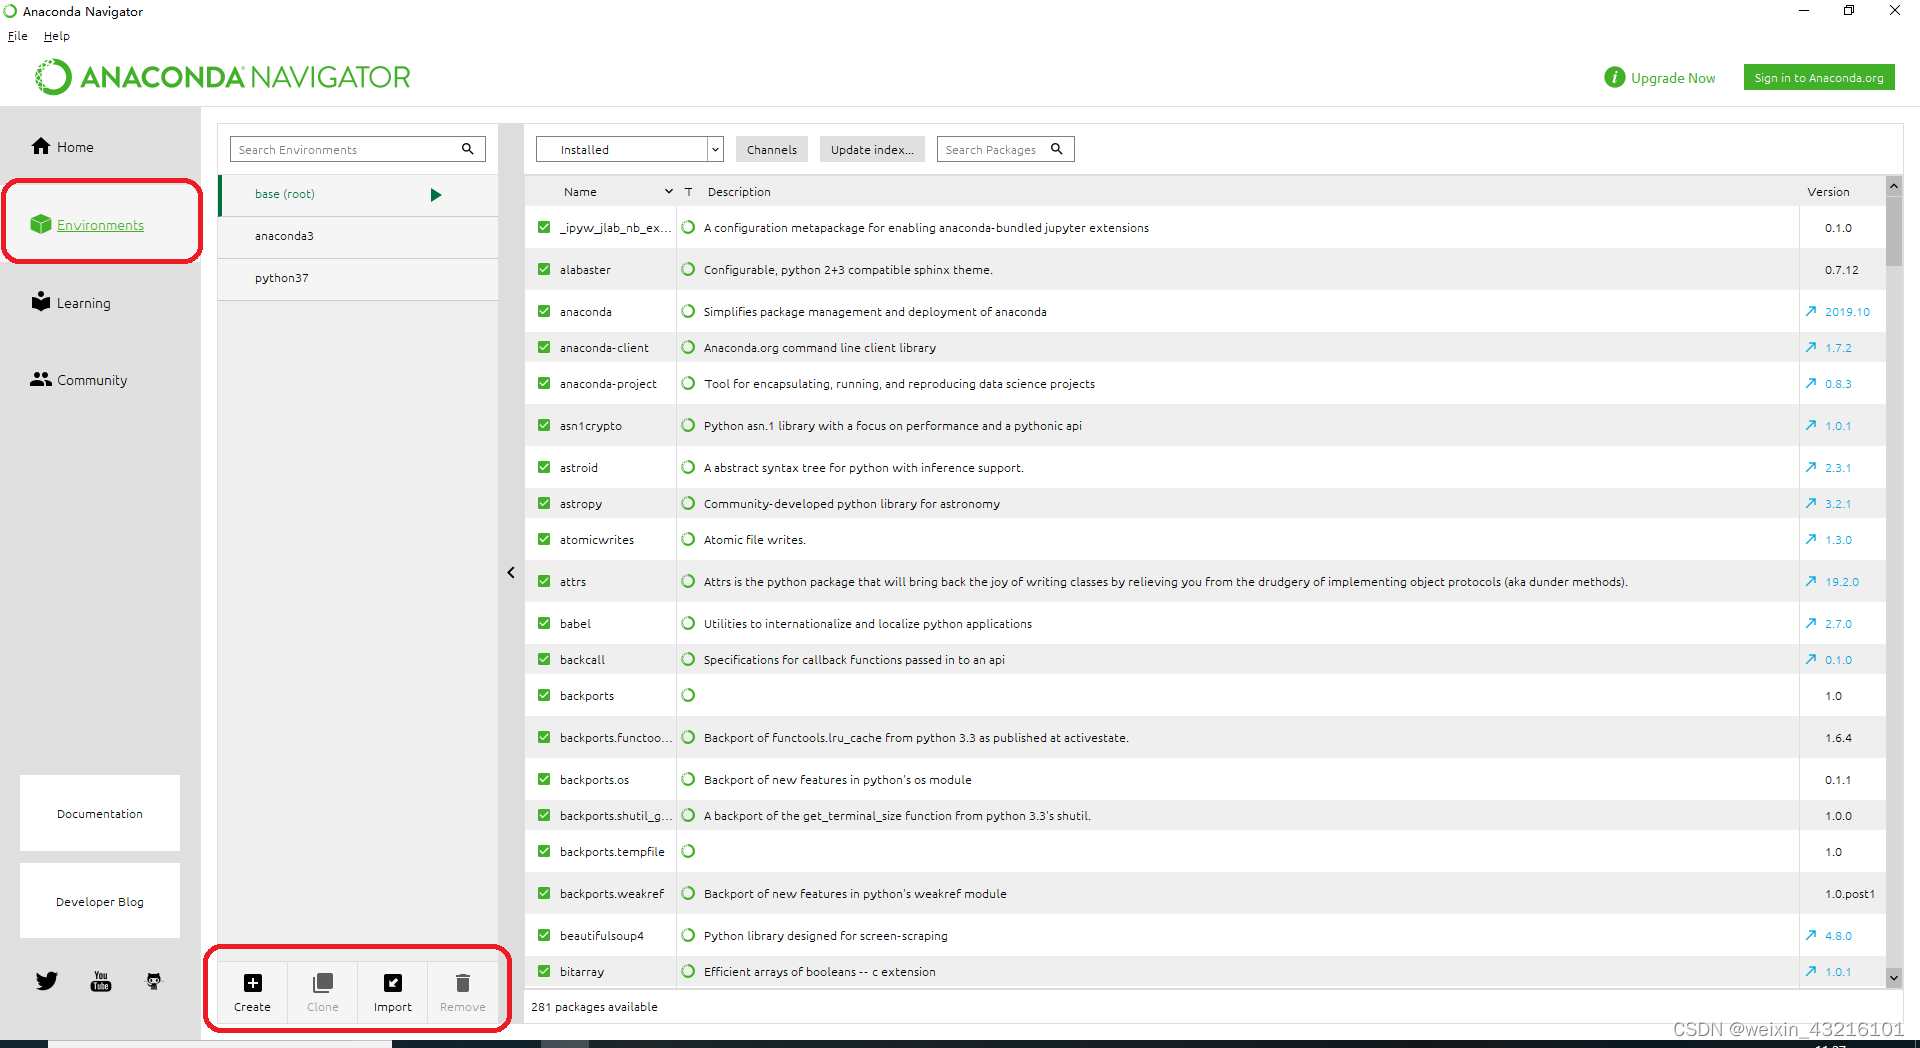The width and height of the screenshot is (1920, 1048).
Task: Select the python37 environment
Action: 358,279
